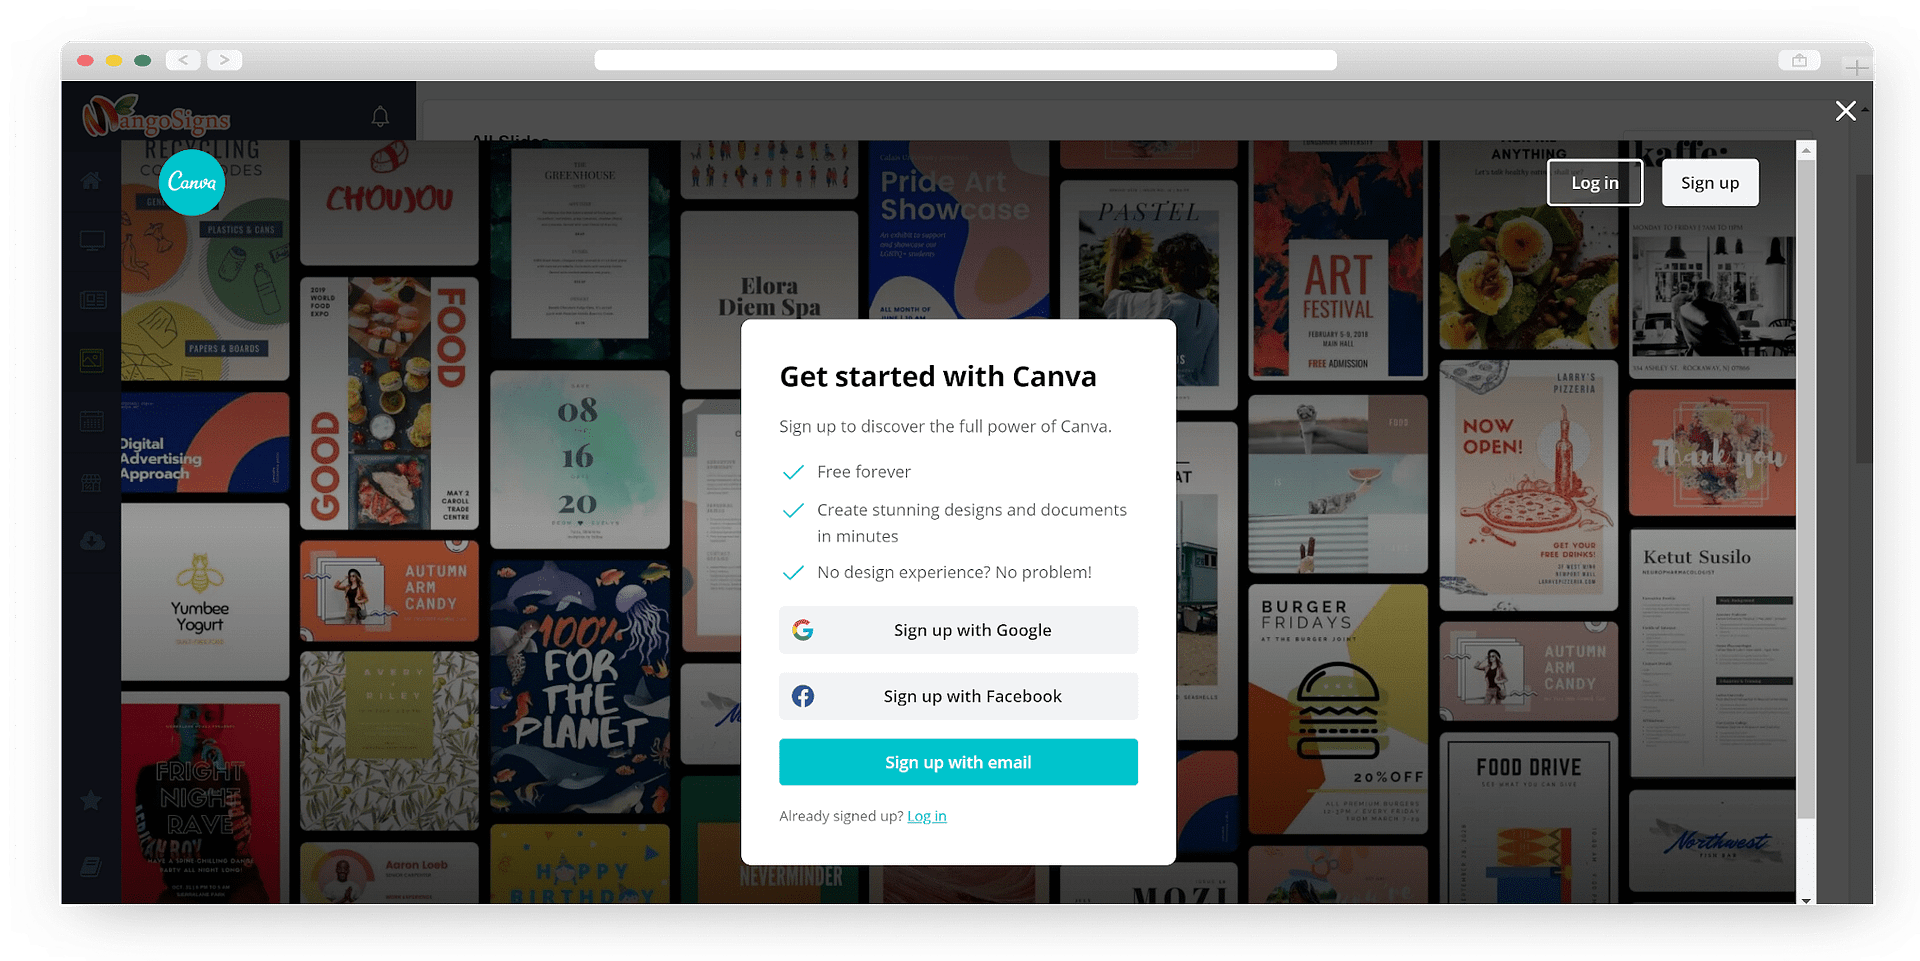Select Sign up with Google option
Screen dimensions: 1920x961
coord(957,630)
